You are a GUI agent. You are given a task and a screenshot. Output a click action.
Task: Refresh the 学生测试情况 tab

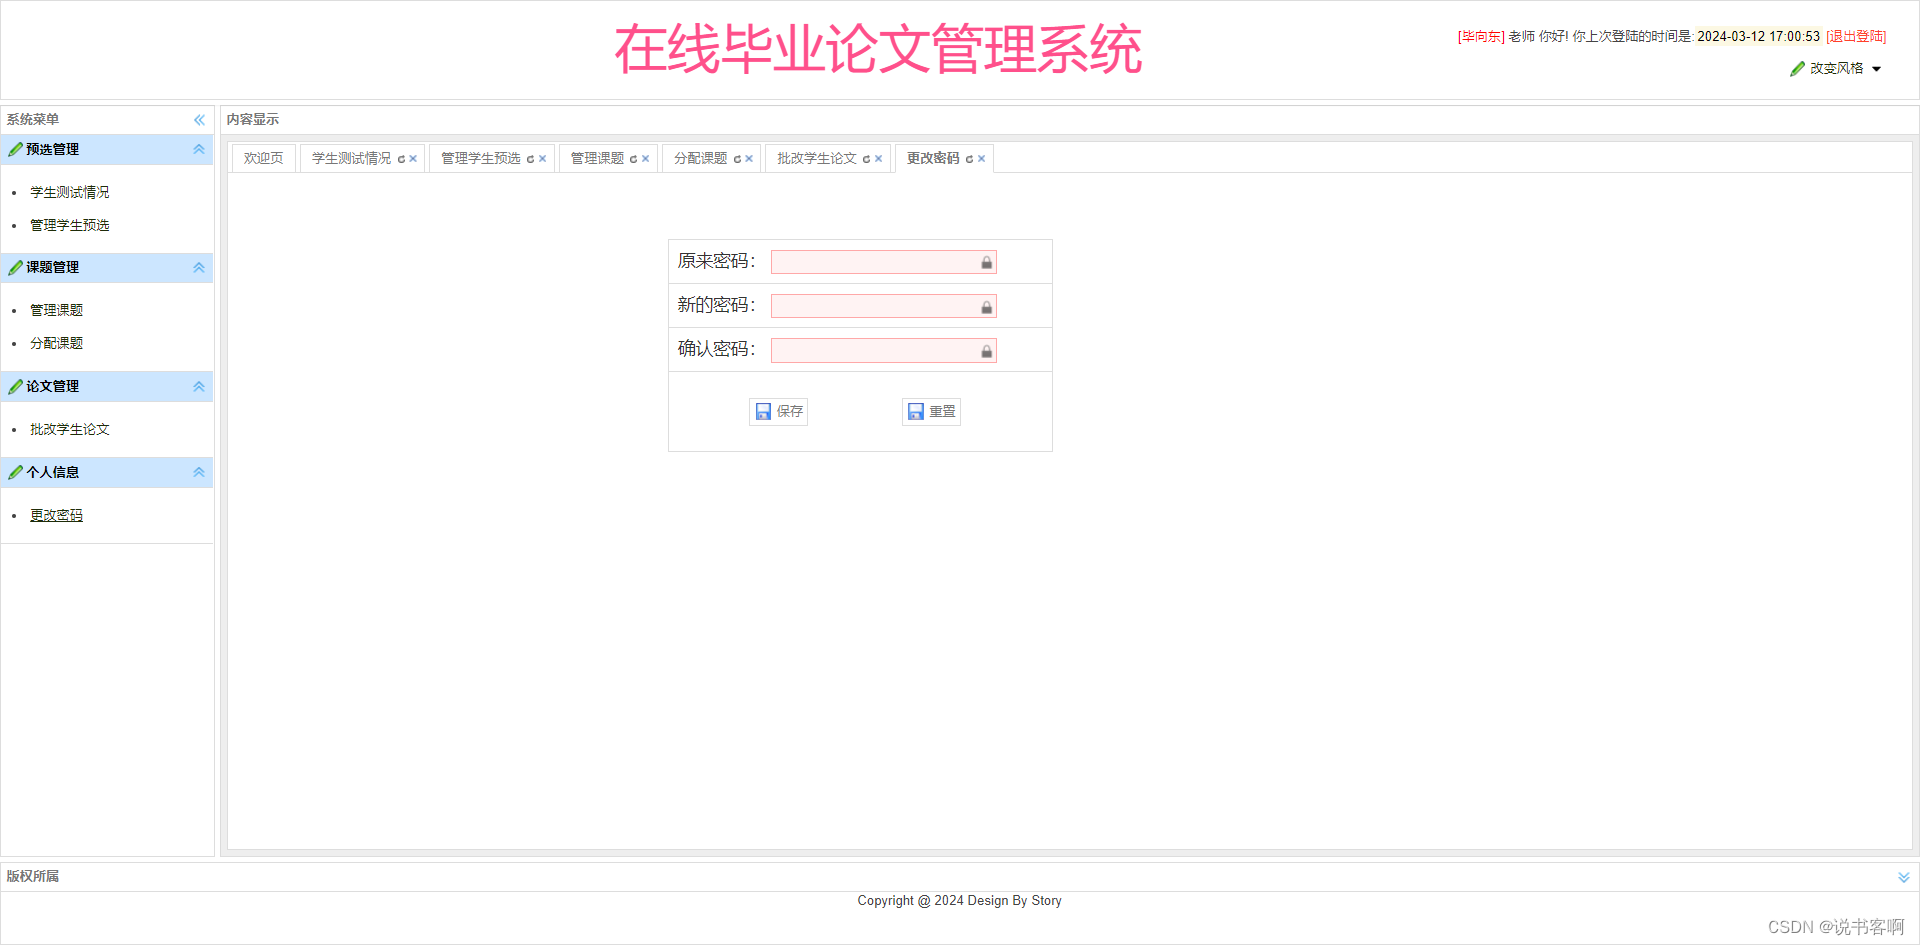point(402,159)
